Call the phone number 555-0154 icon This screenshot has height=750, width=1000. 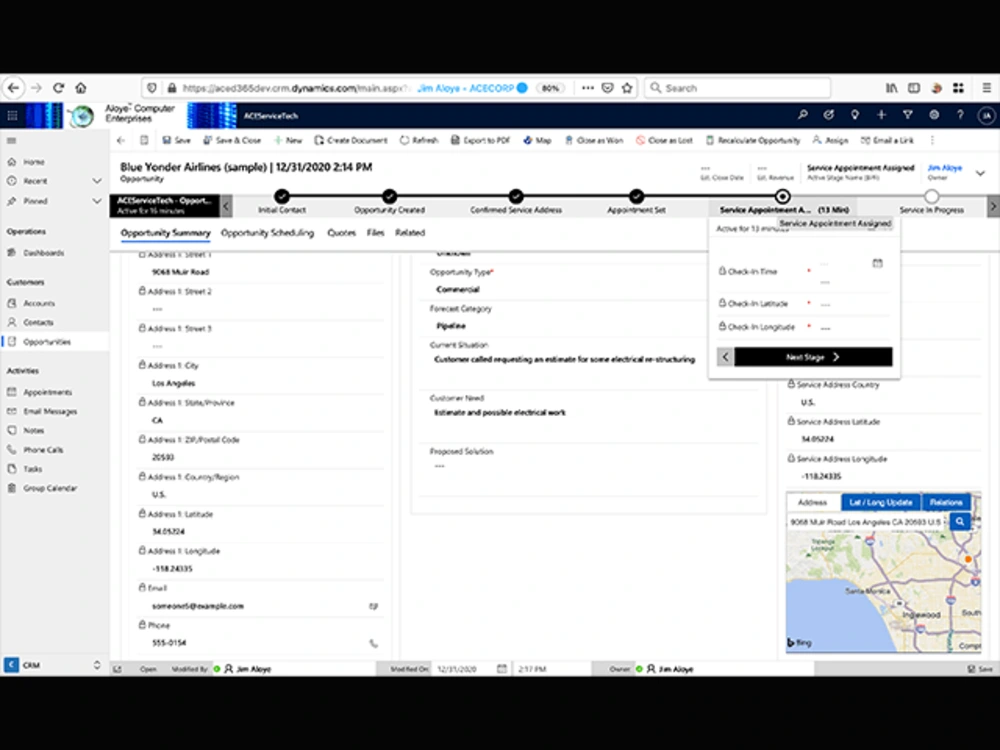tap(374, 643)
